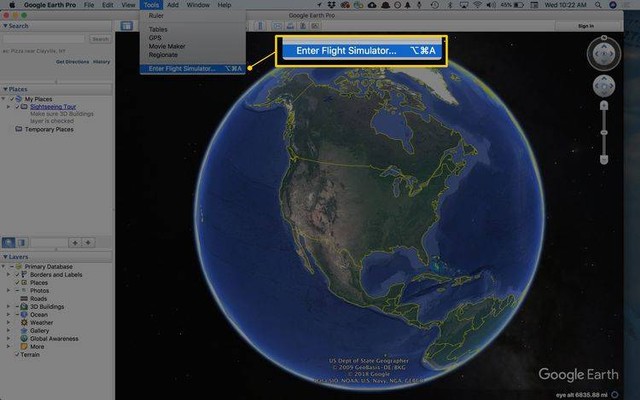Click the 3D Buildings layer icon
This screenshot has width=640, height=400.
pyautogui.click(x=24, y=307)
